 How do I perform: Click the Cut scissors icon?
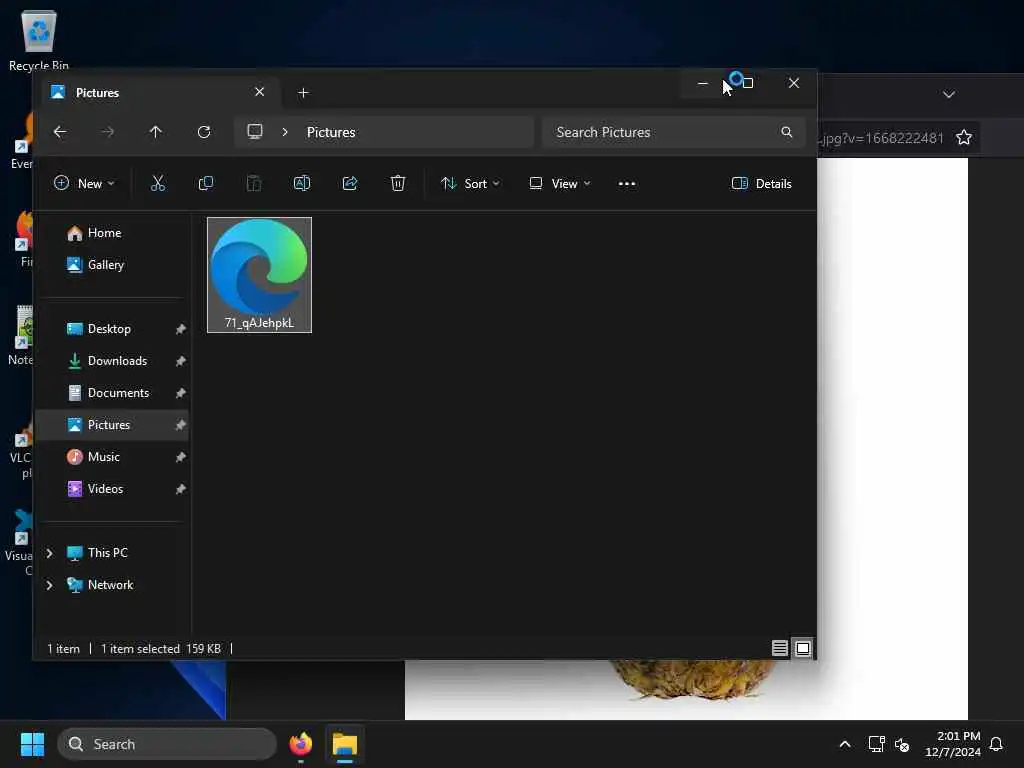click(x=157, y=184)
